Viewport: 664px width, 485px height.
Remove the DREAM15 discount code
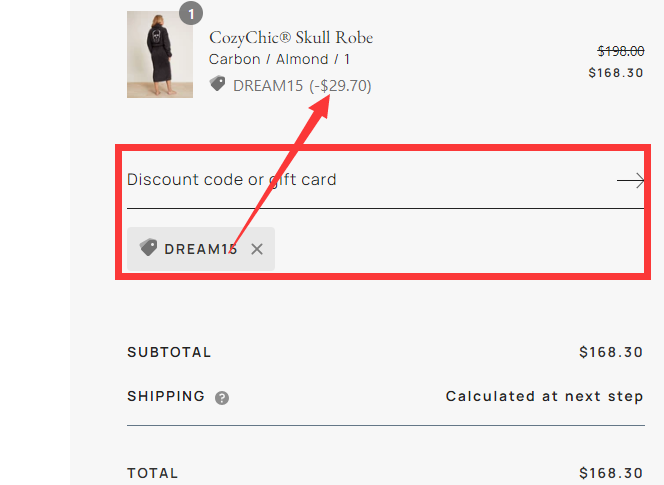[x=257, y=249]
